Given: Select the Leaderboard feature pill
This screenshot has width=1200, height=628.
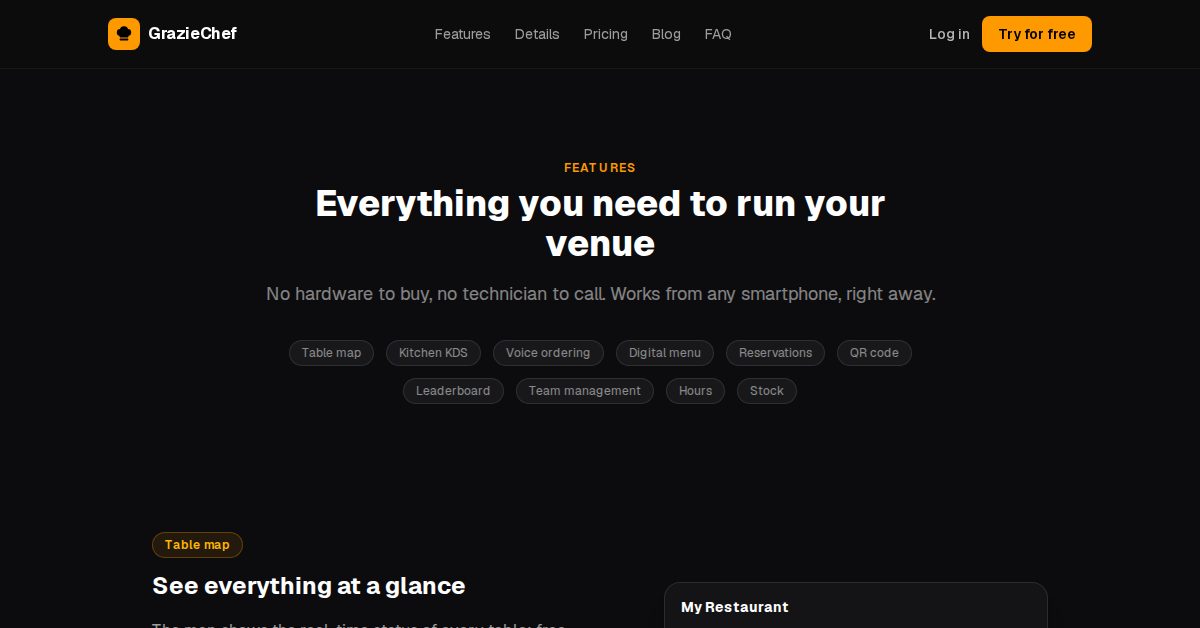Looking at the screenshot, I should coord(453,391).
